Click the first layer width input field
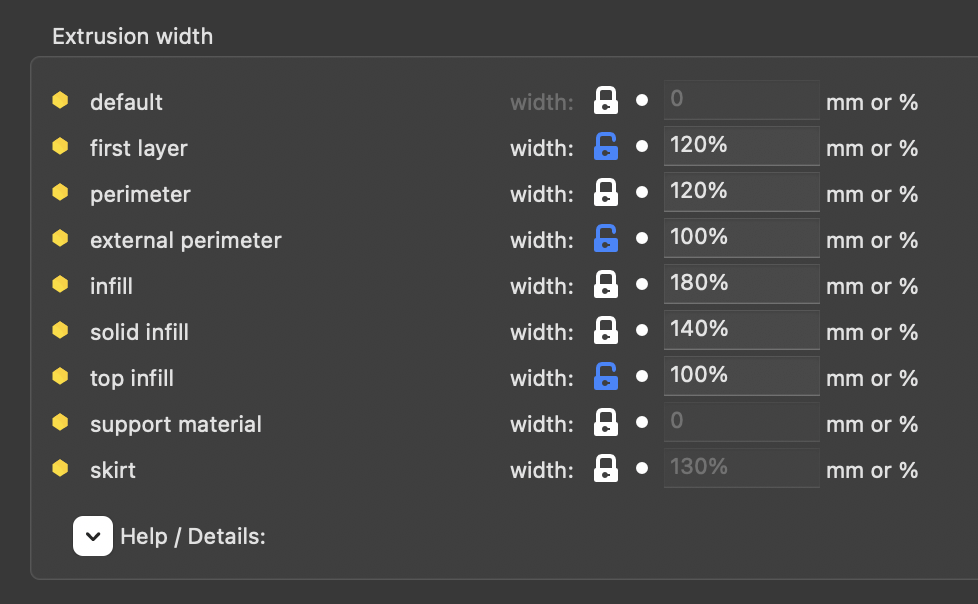The image size is (978, 604). (x=741, y=146)
